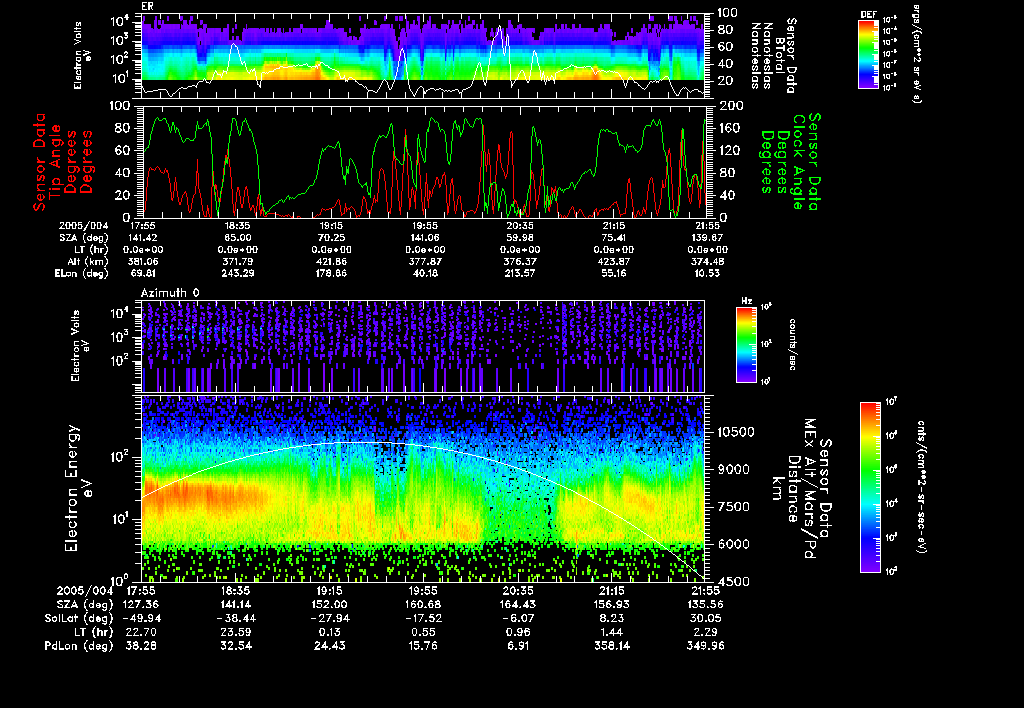
Task: Click the red 'Tip Angle' axis label
Action: tap(55, 161)
